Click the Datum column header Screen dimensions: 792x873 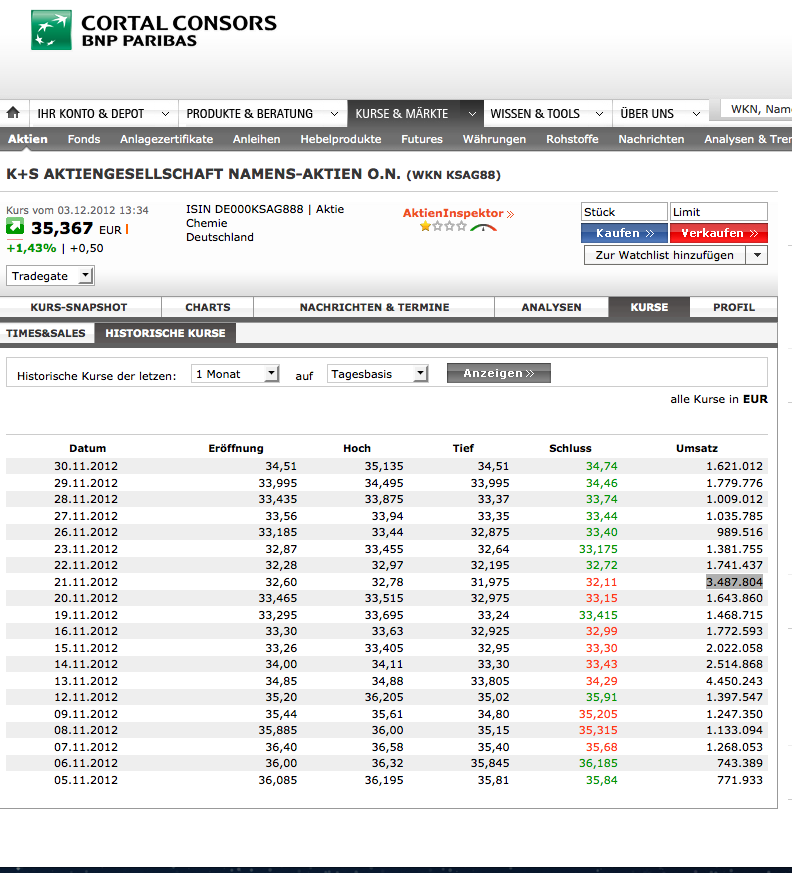tap(87, 448)
